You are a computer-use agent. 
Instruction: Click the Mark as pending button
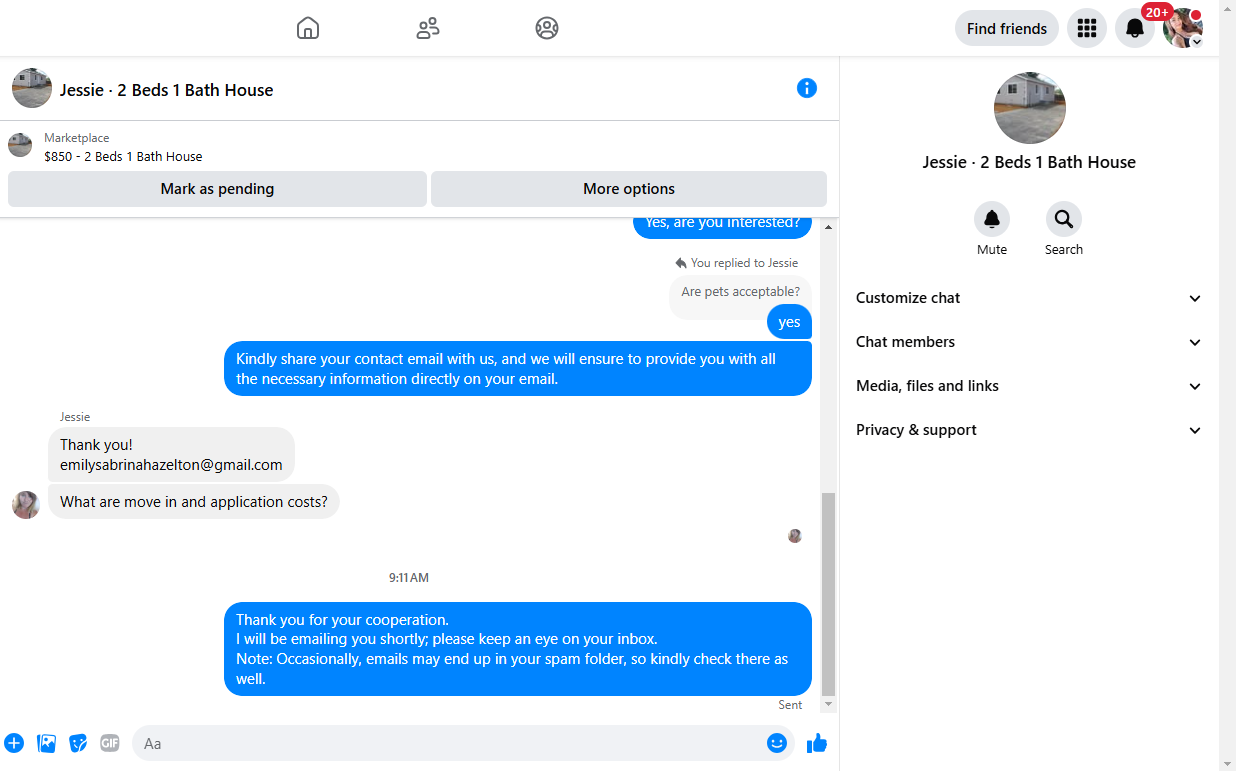(x=217, y=189)
